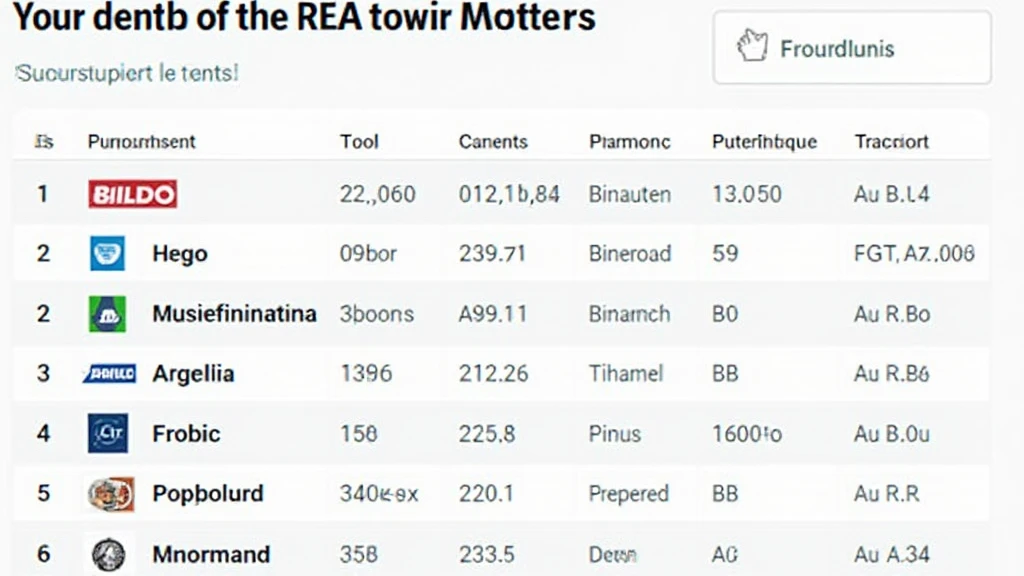Click the Tracriort column header

pos(892,142)
